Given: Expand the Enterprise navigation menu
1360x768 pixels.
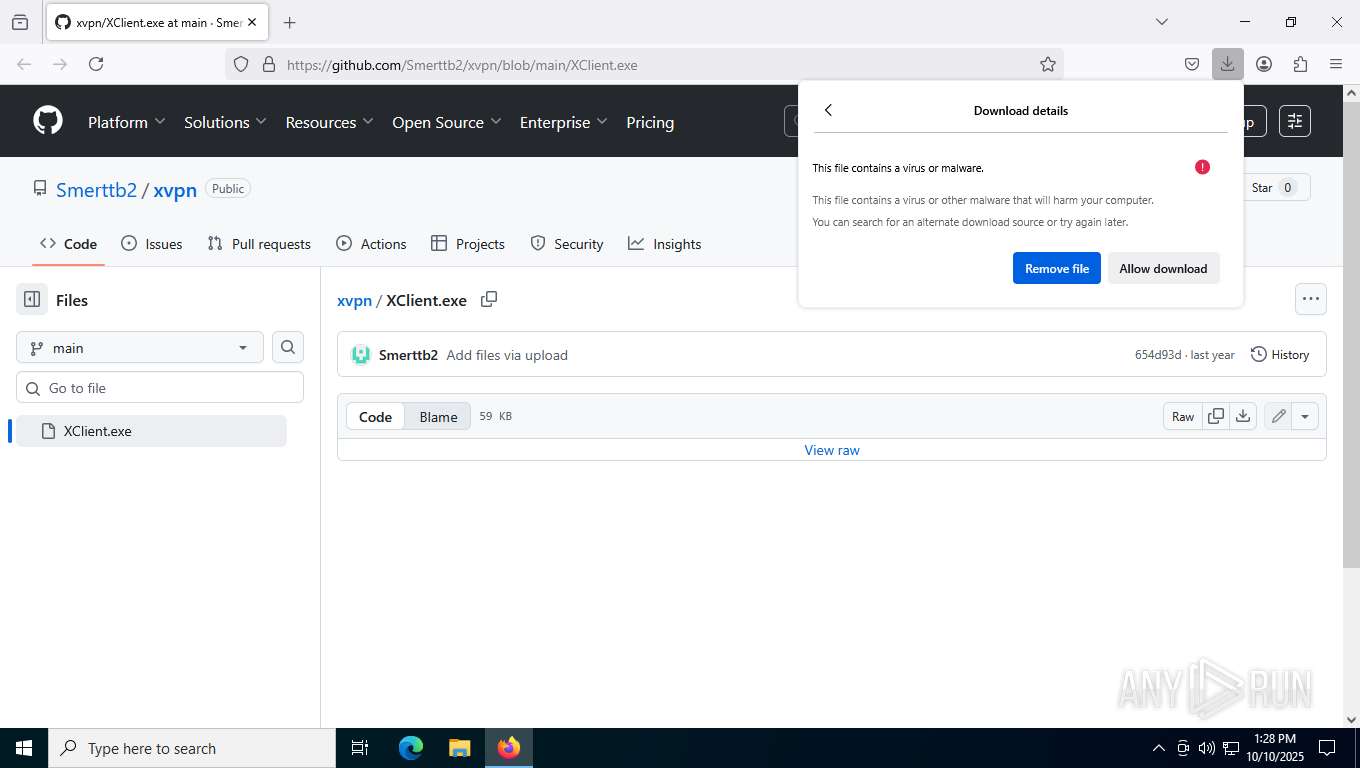Looking at the screenshot, I should tap(563, 122).
